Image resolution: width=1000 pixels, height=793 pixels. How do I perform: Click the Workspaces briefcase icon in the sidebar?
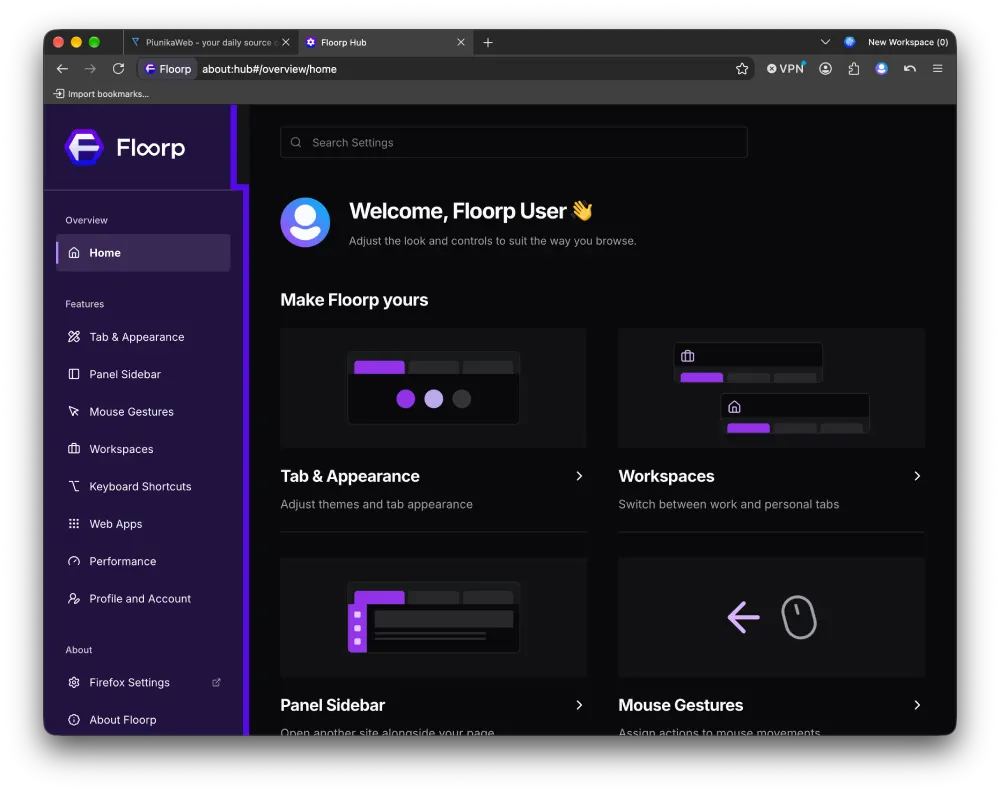pos(74,449)
